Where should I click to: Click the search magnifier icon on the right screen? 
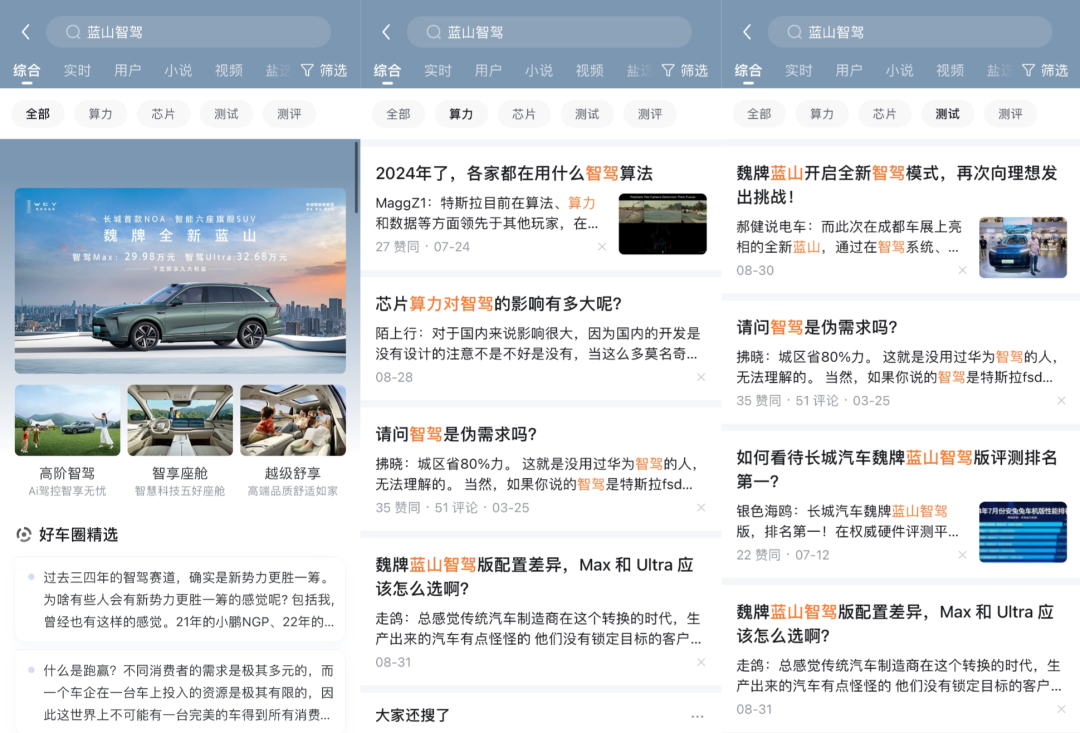[x=794, y=32]
